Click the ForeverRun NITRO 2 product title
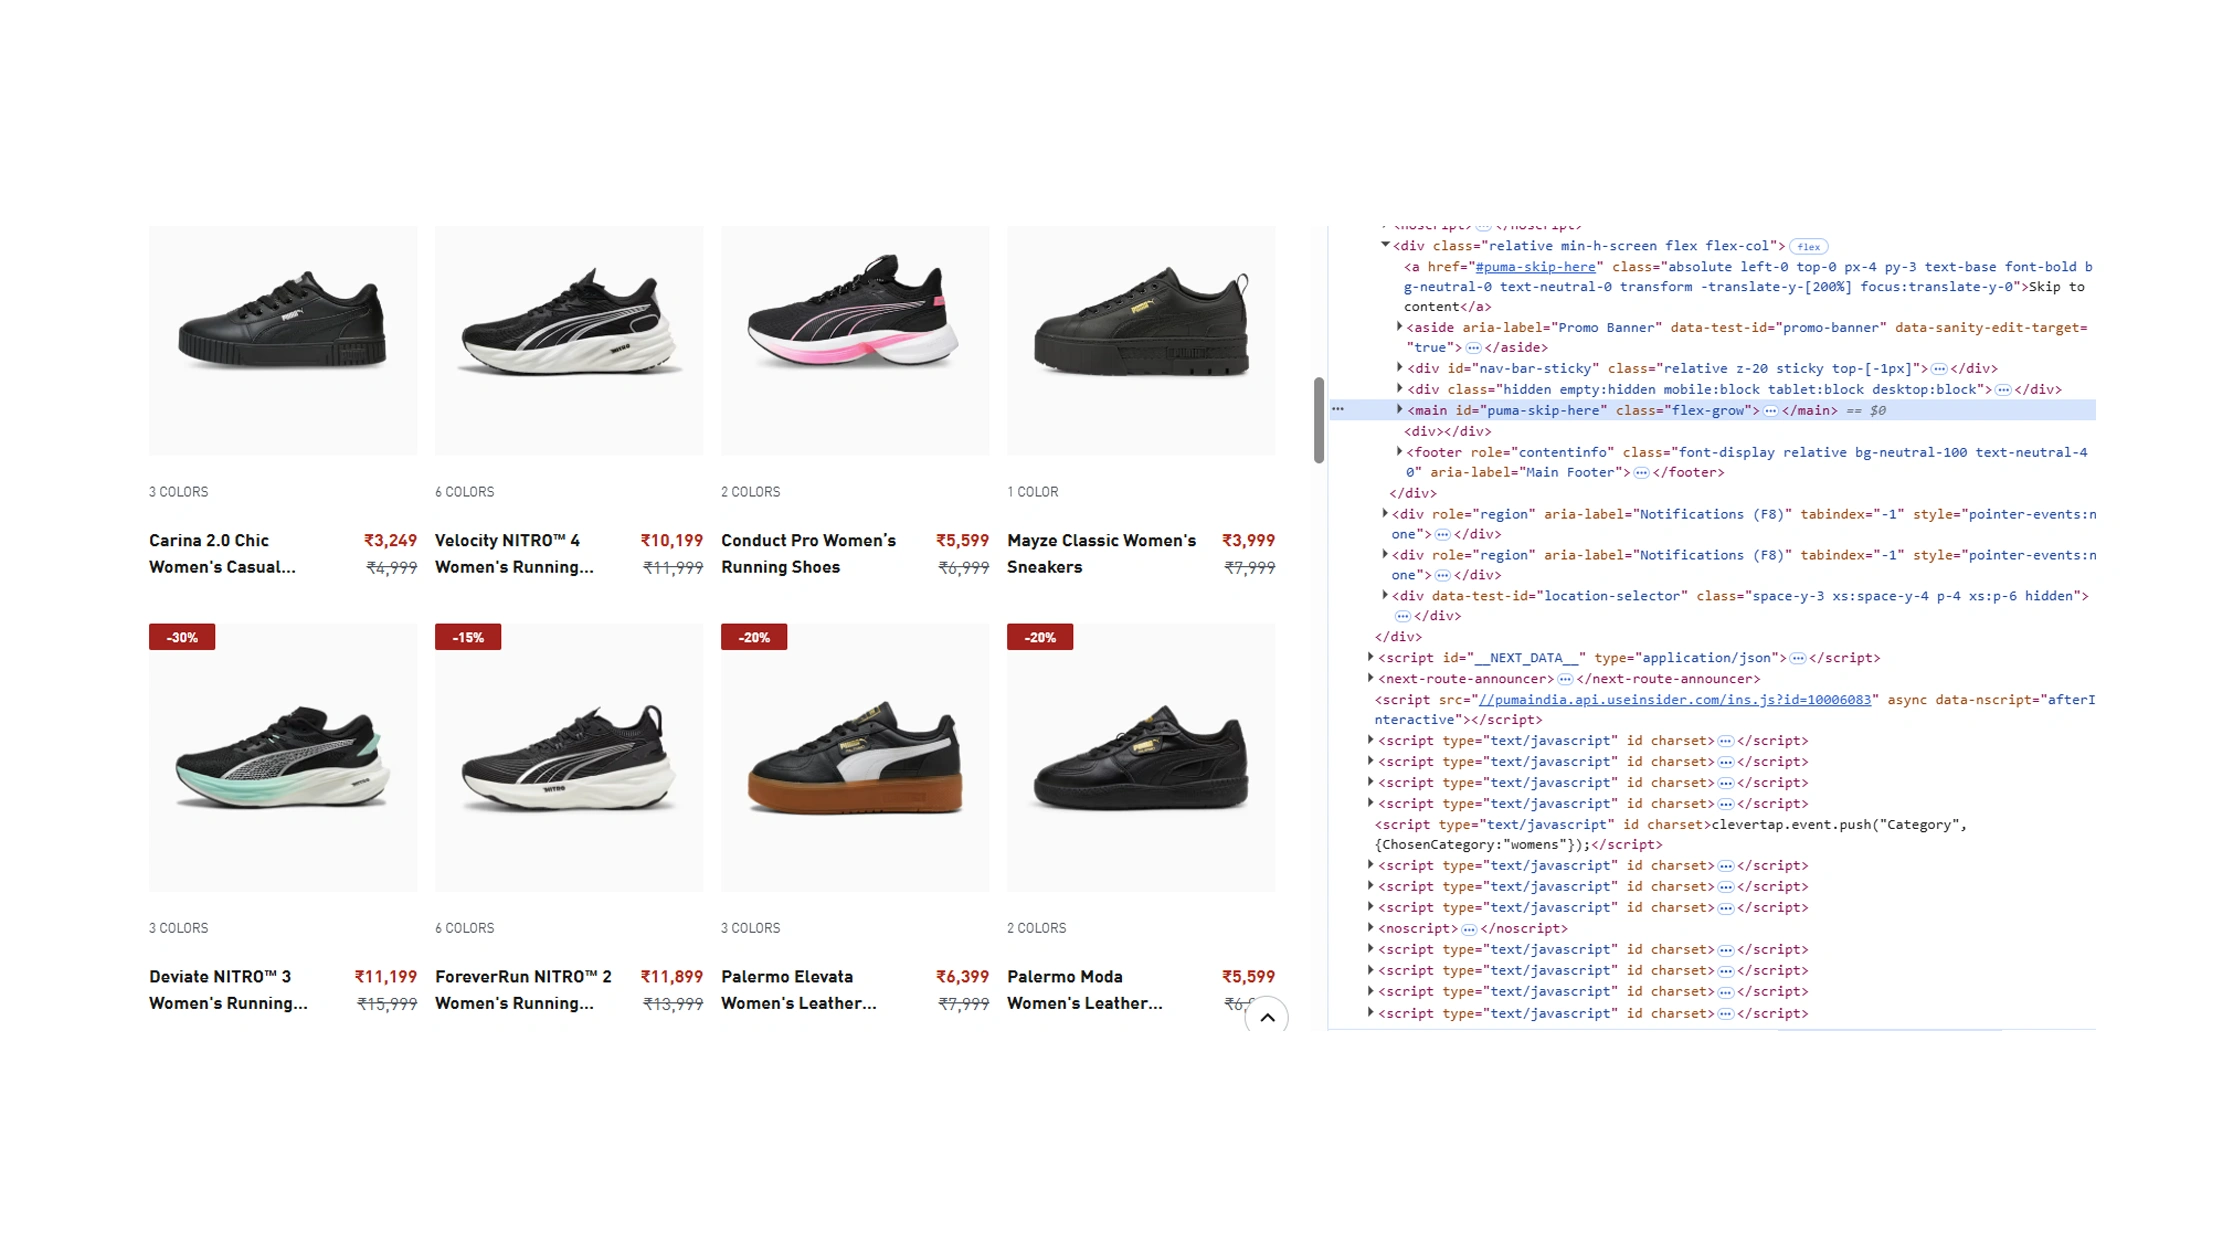This screenshot has height=1257, width=2223. (523, 989)
